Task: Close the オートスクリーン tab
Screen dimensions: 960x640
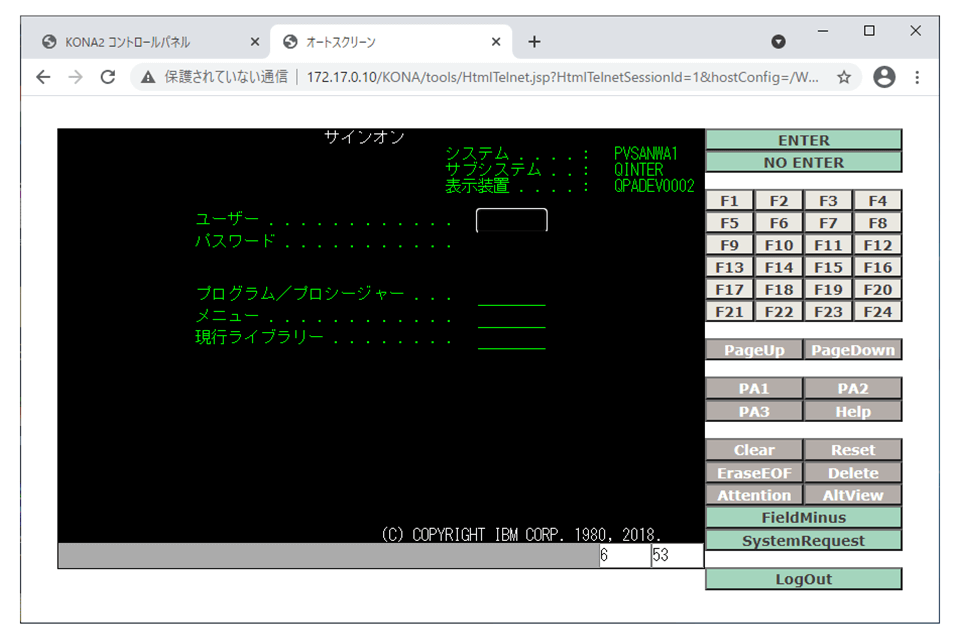Action: [496, 42]
